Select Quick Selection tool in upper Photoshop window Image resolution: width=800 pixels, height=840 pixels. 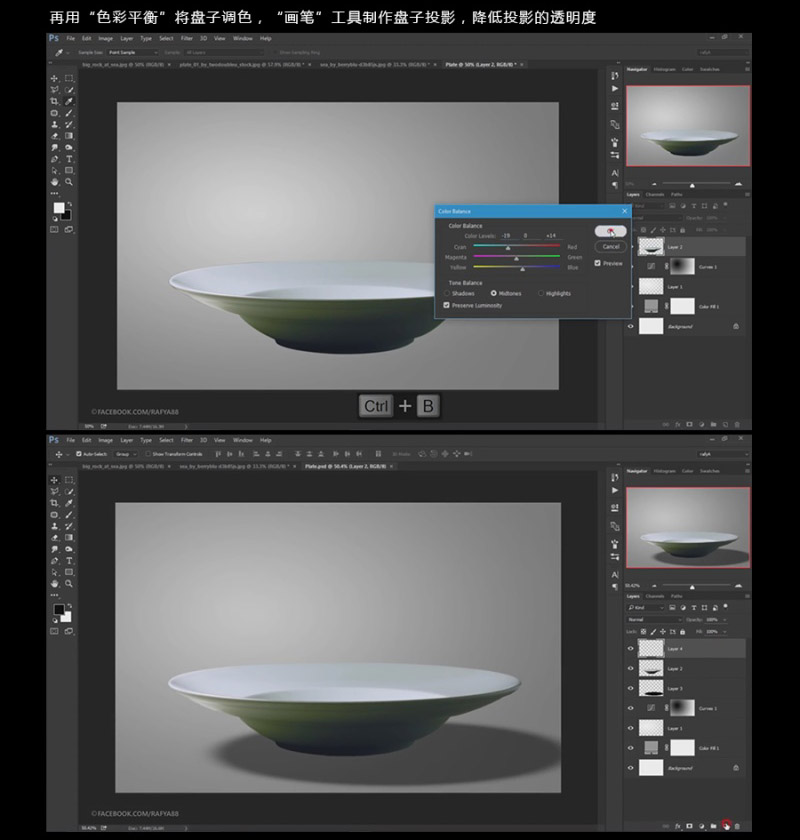[69, 90]
